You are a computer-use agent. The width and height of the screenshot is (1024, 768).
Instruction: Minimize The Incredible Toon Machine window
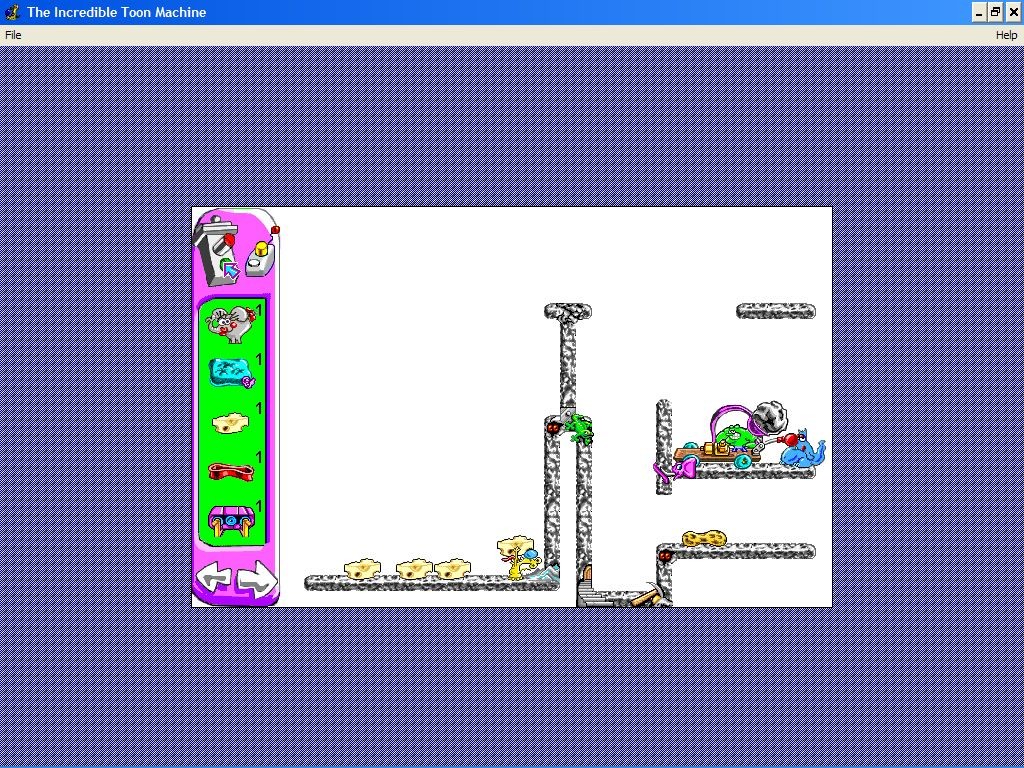click(978, 12)
